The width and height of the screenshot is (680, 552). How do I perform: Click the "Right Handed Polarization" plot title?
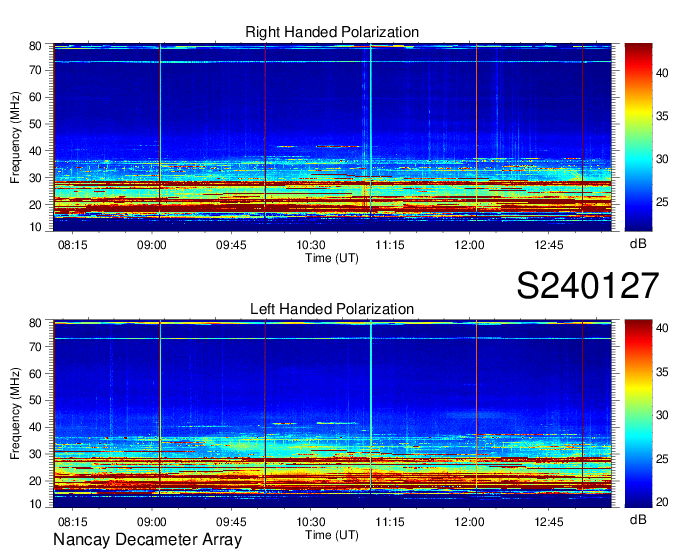coord(332,32)
